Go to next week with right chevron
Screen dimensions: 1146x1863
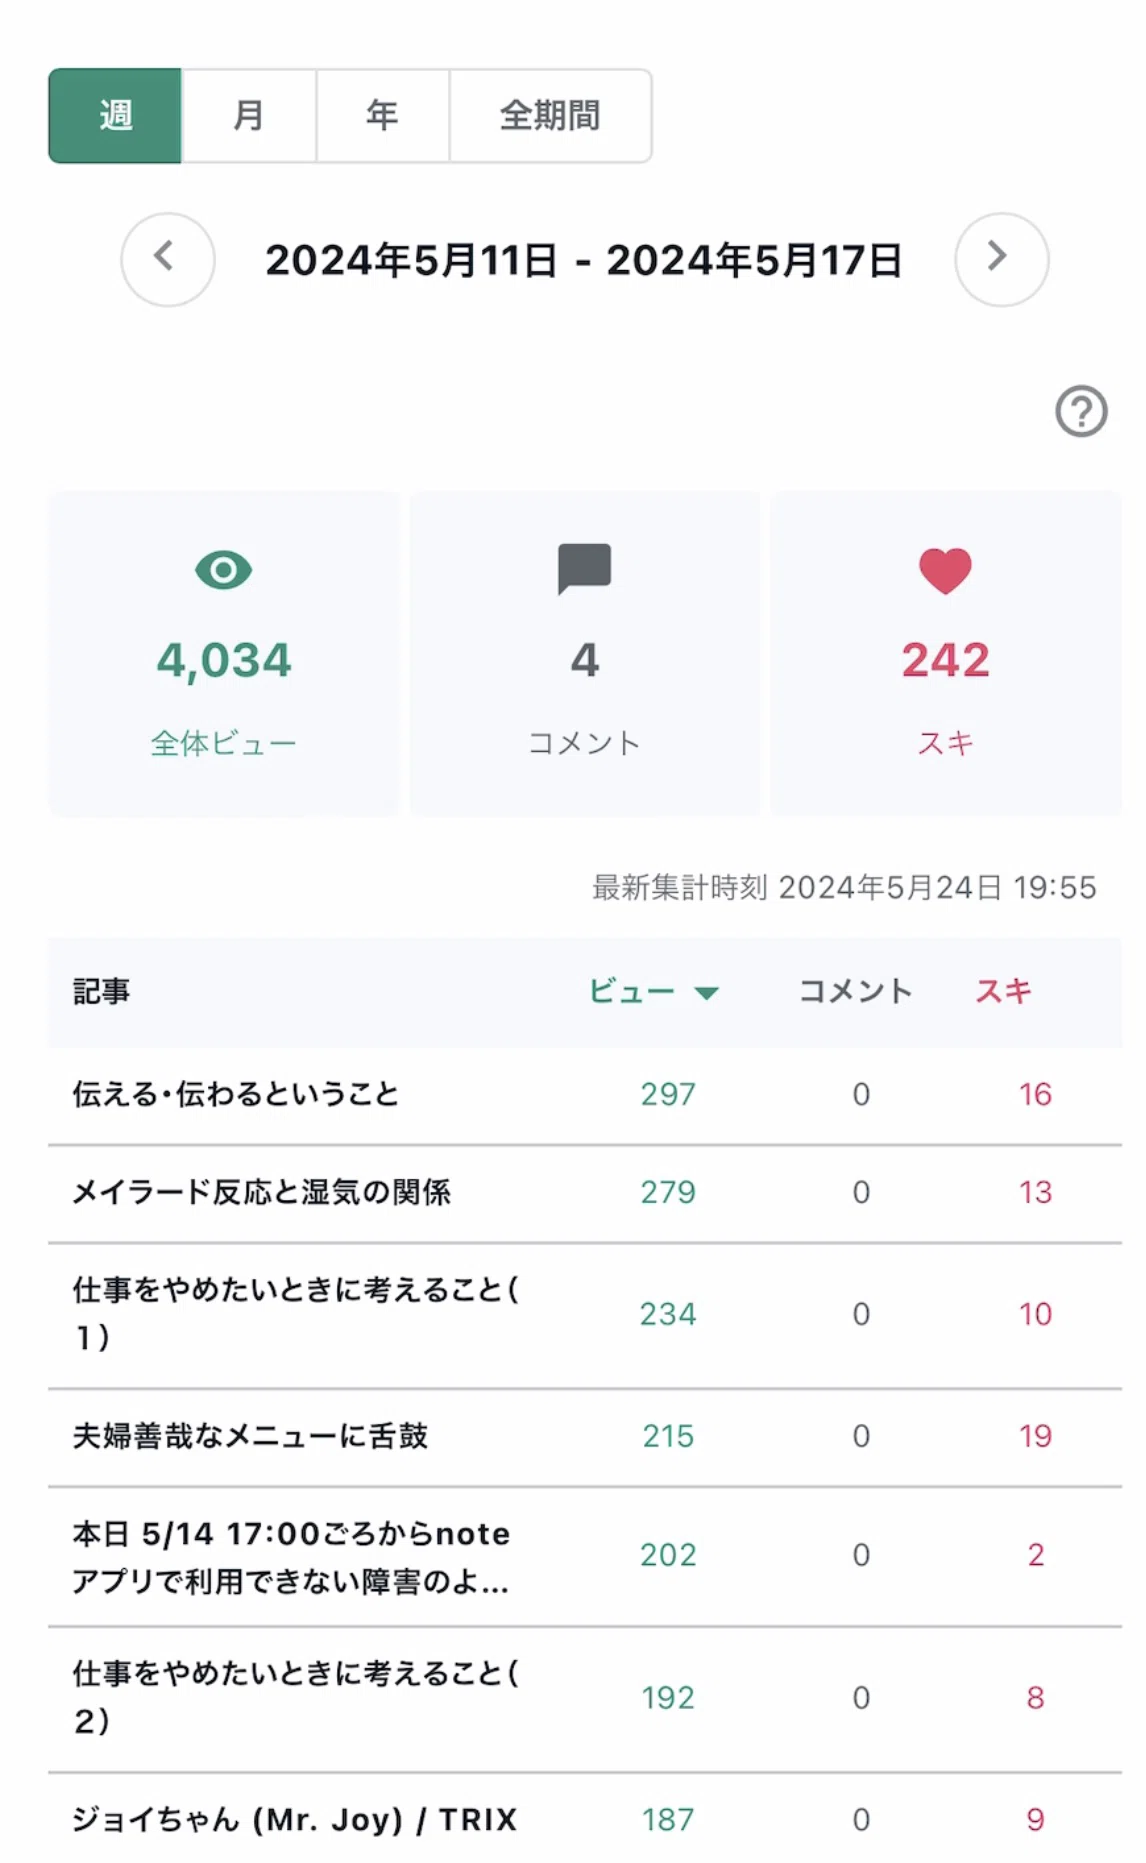(1001, 259)
